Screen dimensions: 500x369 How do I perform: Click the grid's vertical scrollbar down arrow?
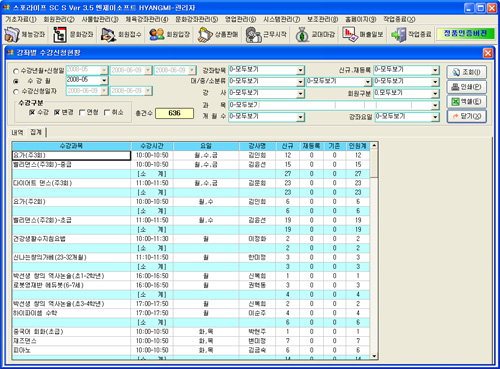pos(374,356)
